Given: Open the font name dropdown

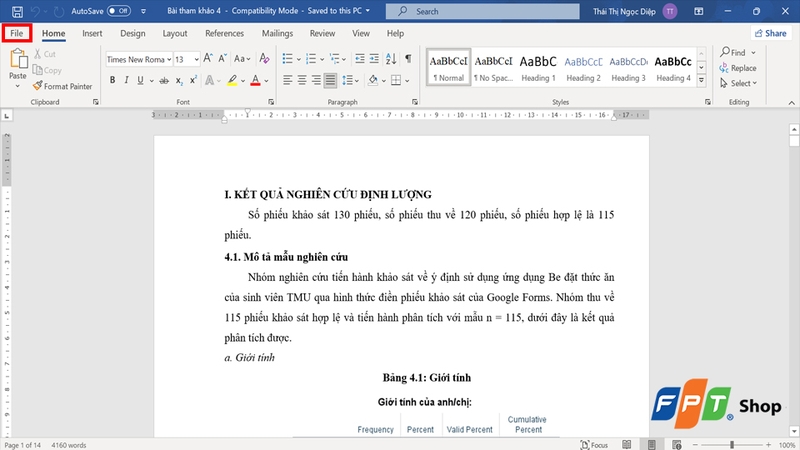Looking at the screenshot, I should pyautogui.click(x=169, y=59).
